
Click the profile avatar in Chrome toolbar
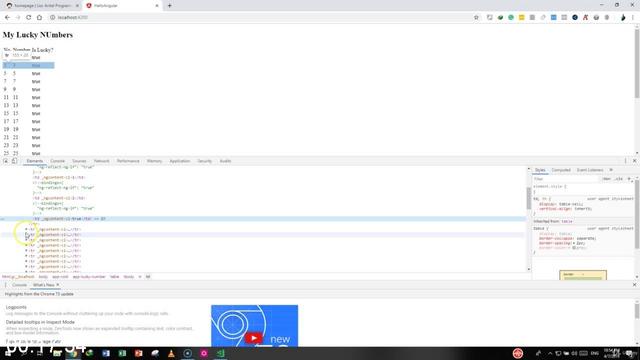coord(623,18)
